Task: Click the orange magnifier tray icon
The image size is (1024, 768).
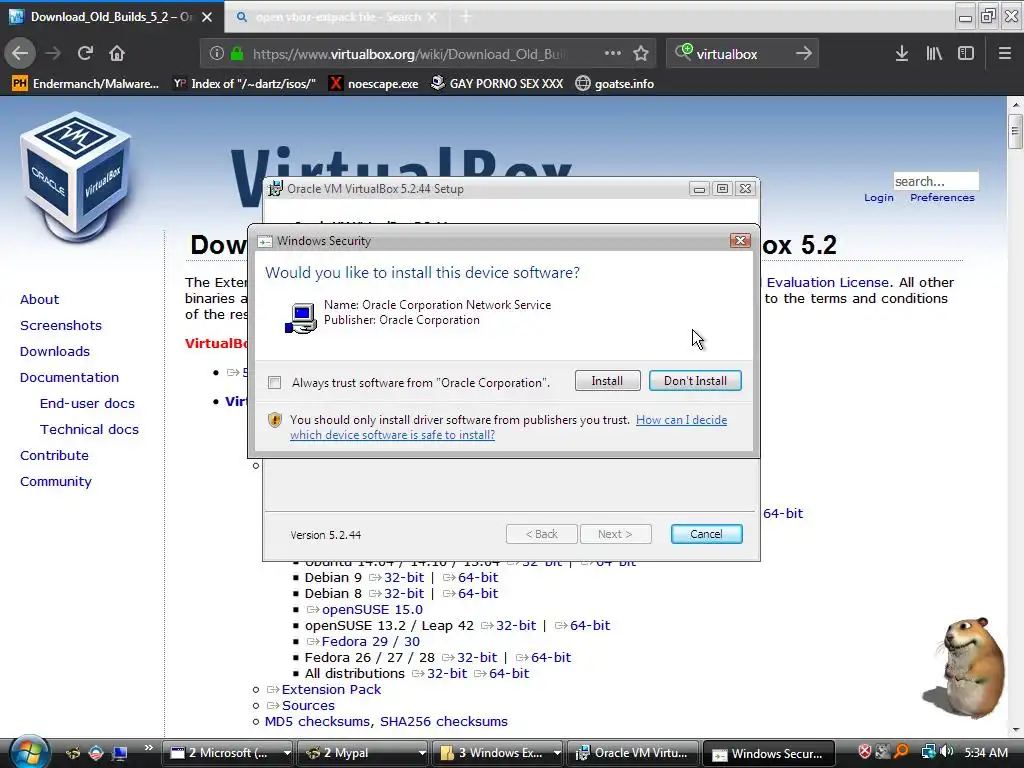Action: click(902, 752)
